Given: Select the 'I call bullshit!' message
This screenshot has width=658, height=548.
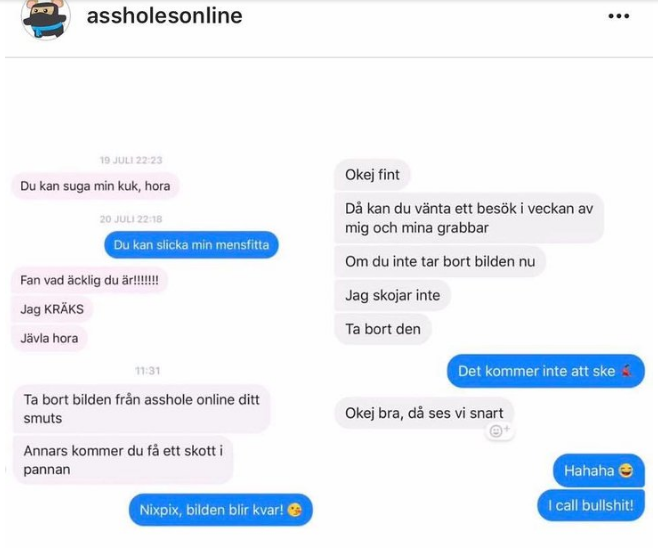Looking at the screenshot, I should pos(590,506).
